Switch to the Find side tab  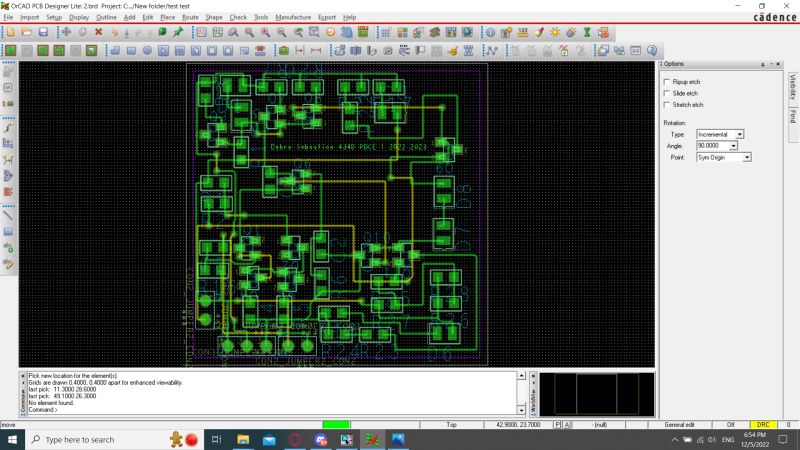coord(792,116)
